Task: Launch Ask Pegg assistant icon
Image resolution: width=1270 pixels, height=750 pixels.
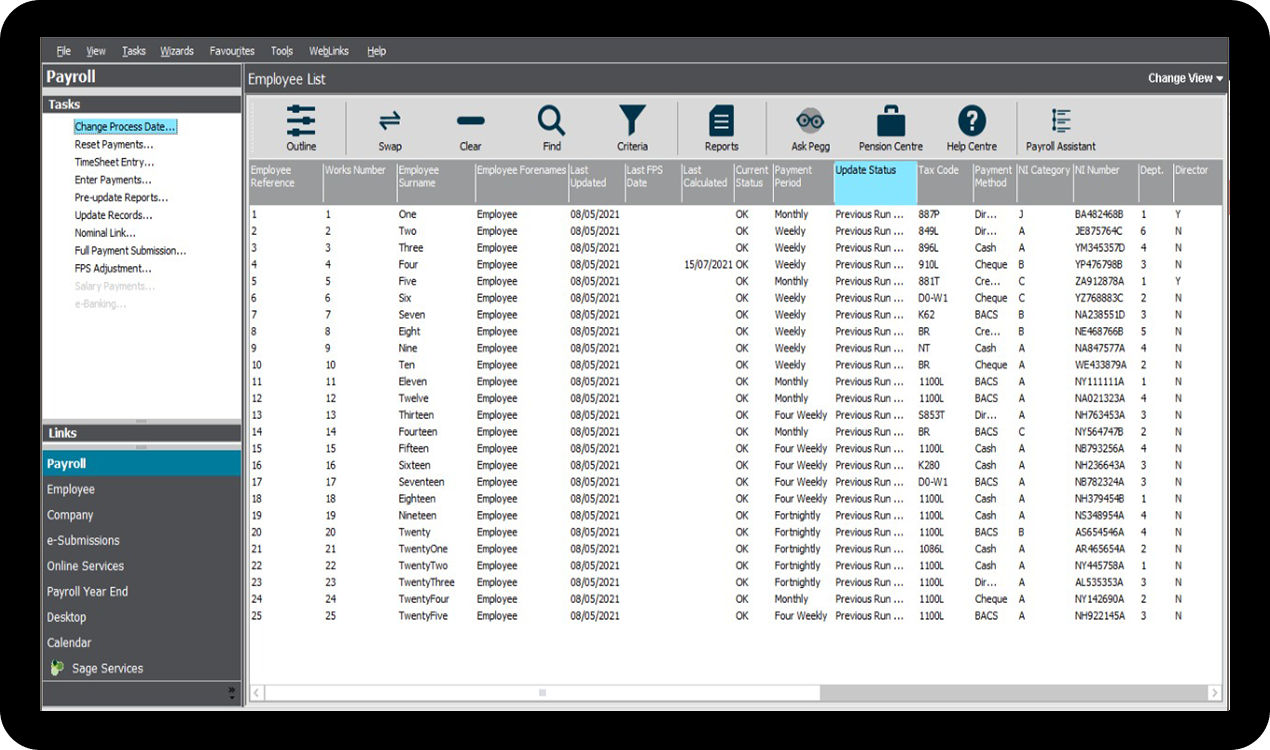Action: pyautogui.click(x=810, y=122)
